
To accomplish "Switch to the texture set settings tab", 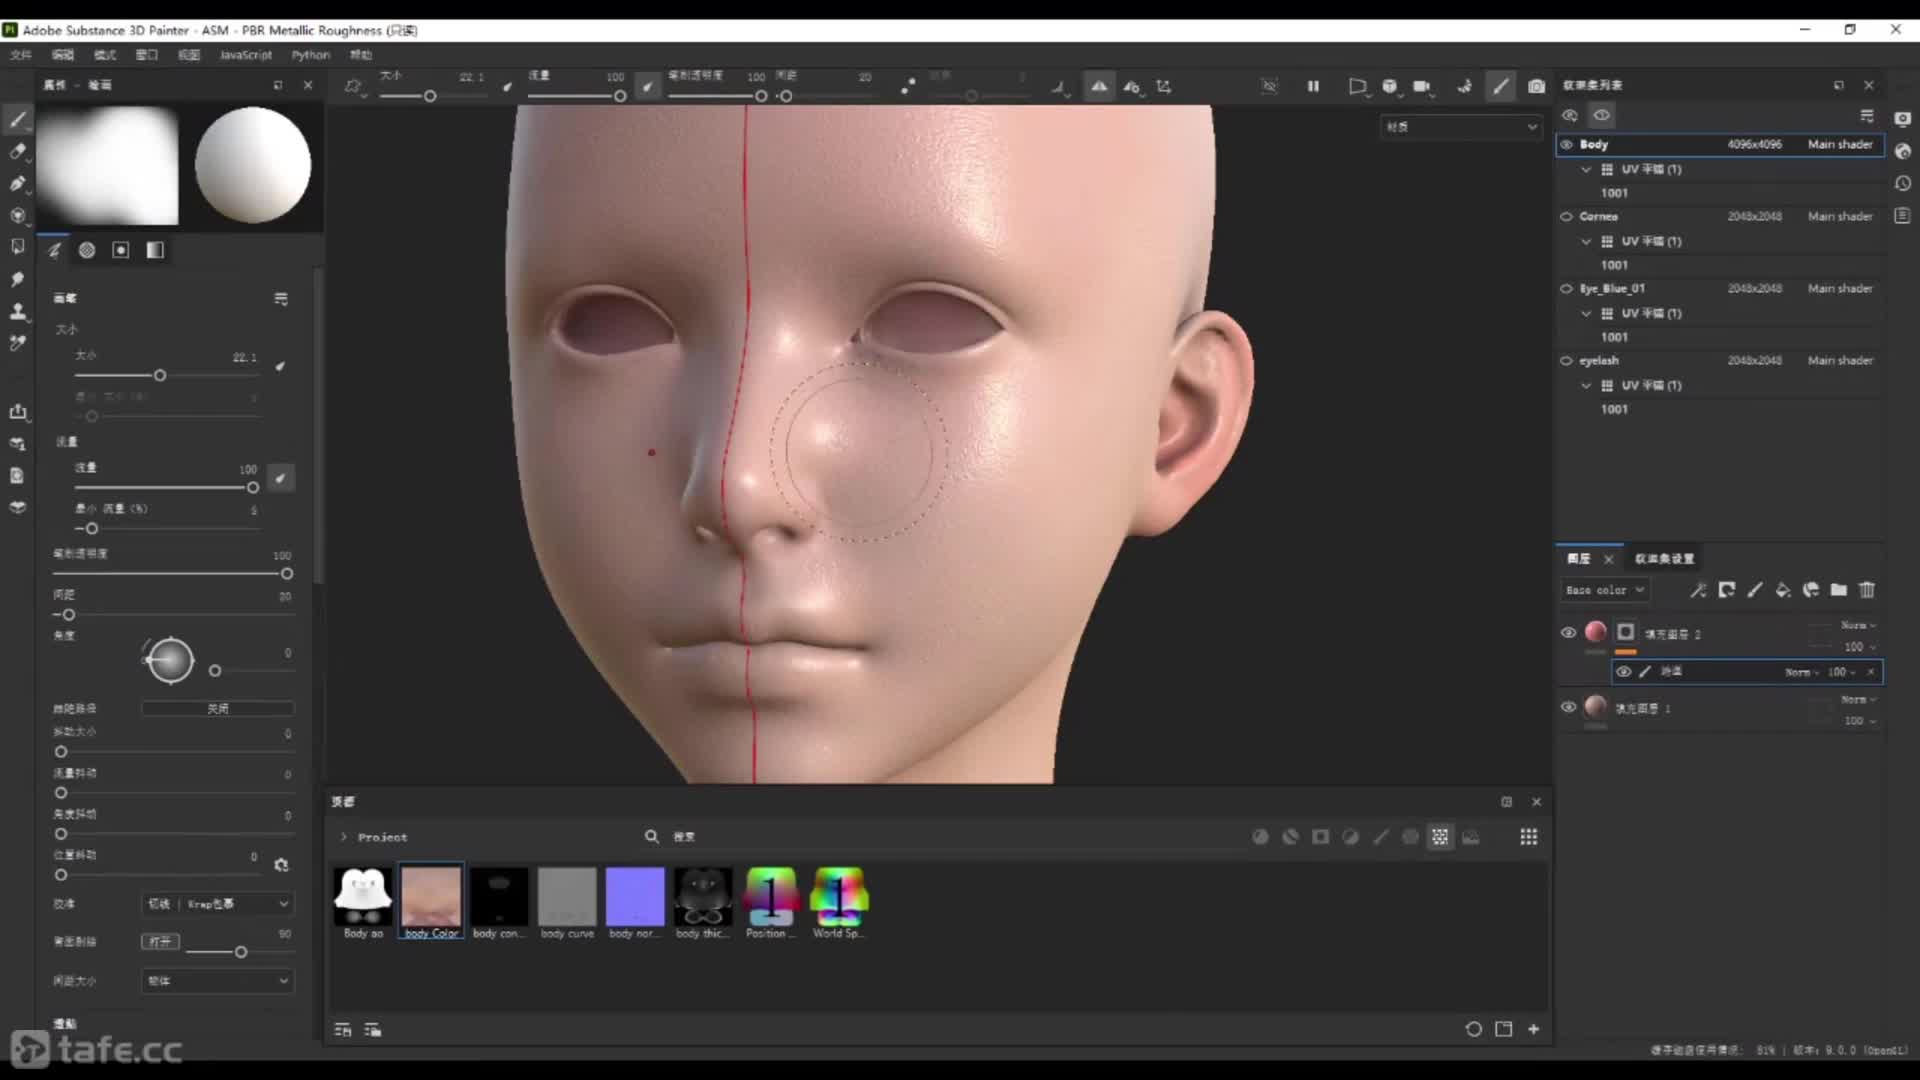I will point(1664,559).
